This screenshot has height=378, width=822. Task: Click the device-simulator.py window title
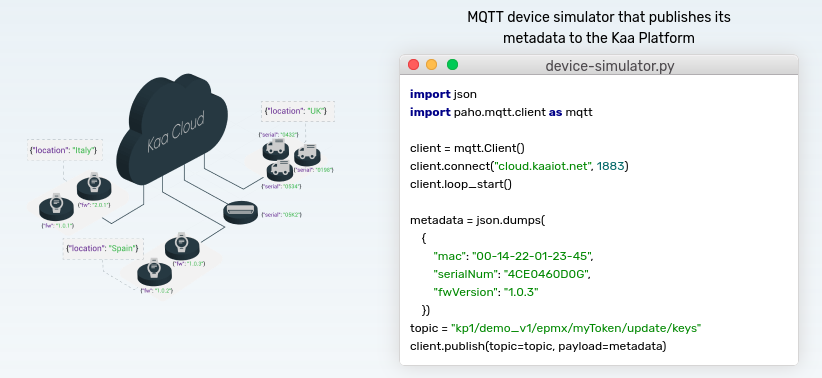(610, 66)
